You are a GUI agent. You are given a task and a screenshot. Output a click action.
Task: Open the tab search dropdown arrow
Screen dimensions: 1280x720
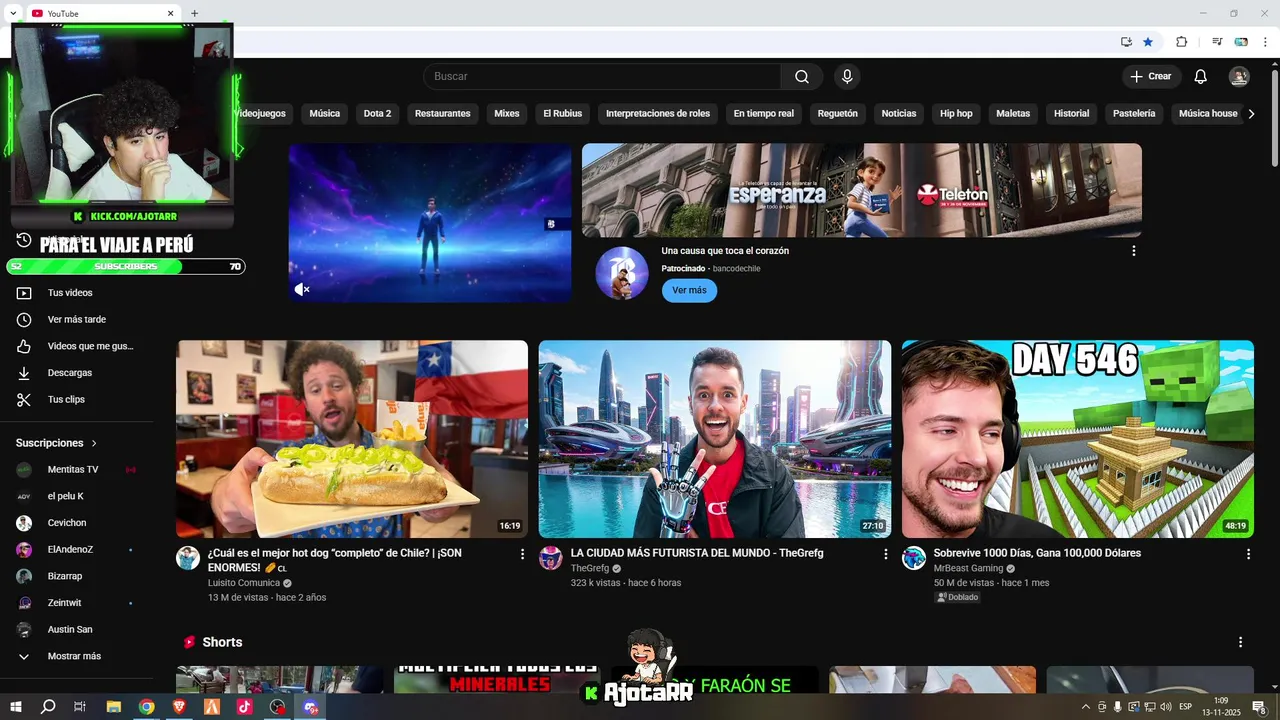(x=13, y=14)
